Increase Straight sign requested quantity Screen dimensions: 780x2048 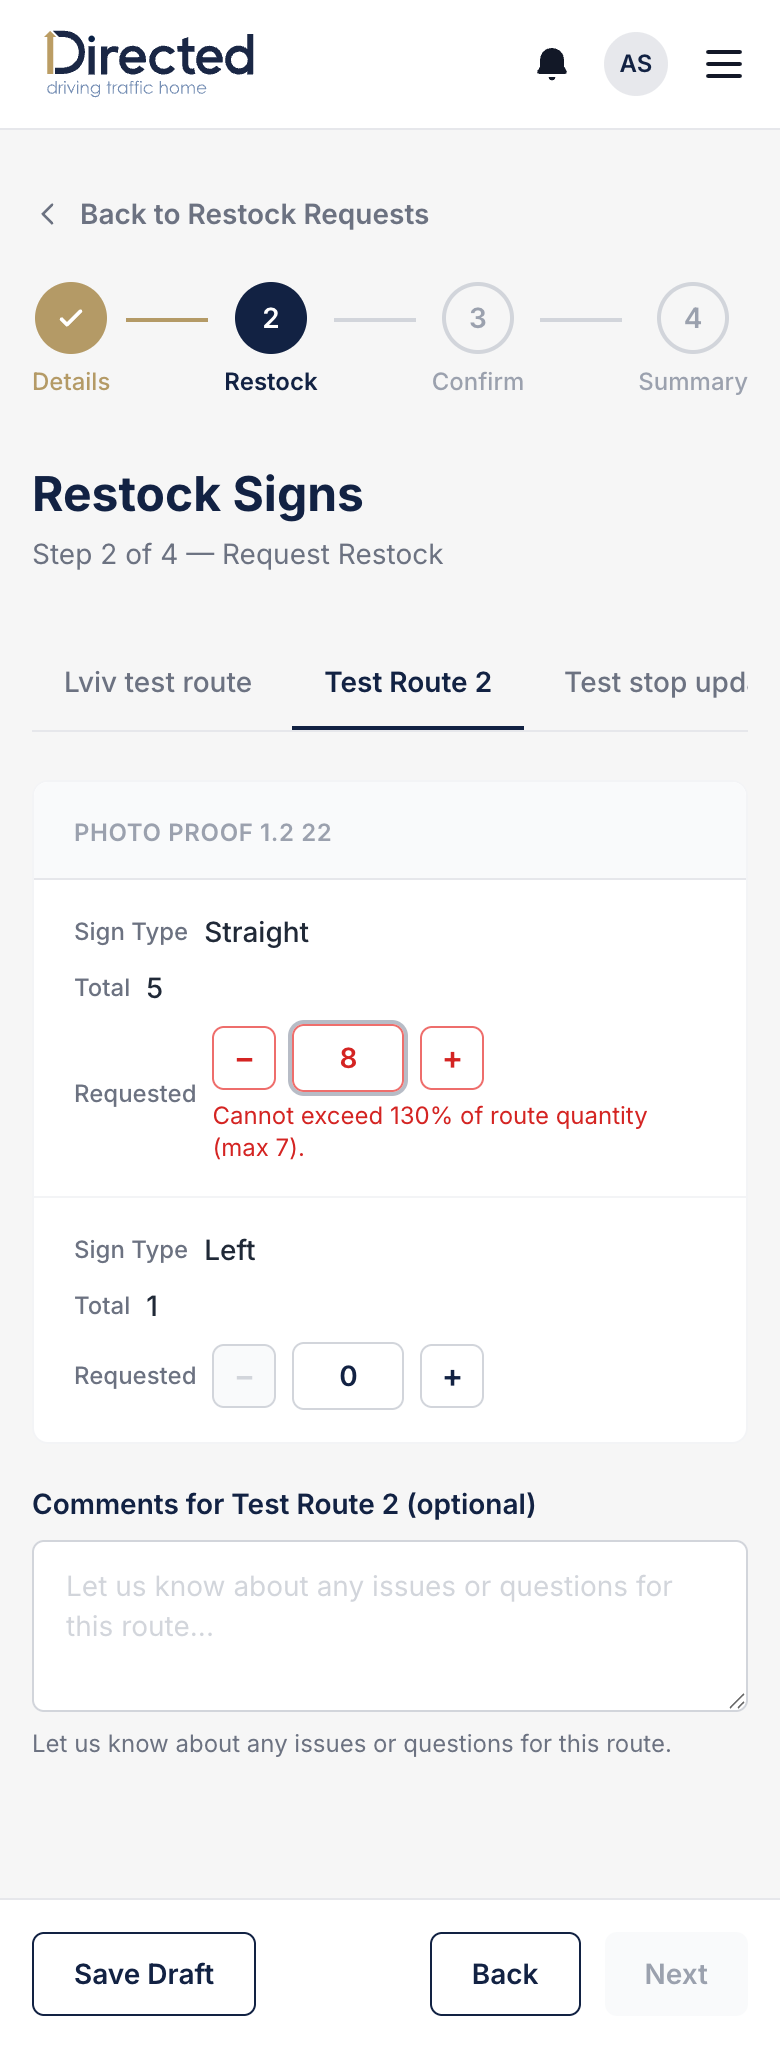tap(452, 1058)
